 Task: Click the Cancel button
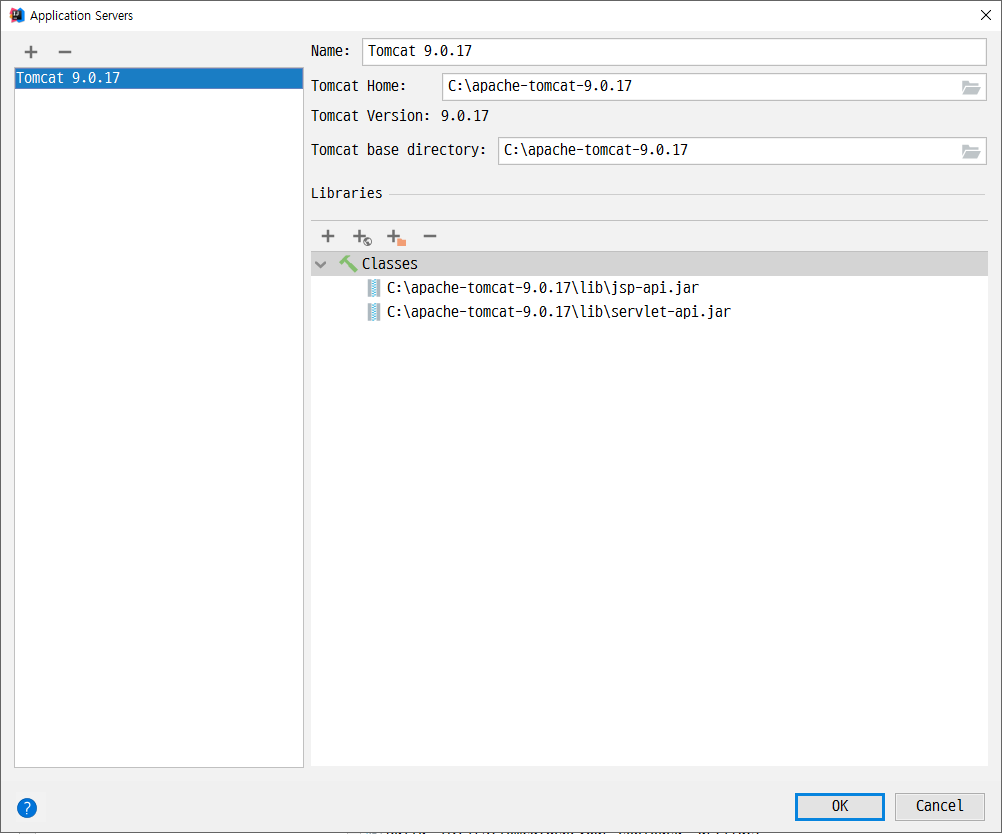tap(939, 806)
